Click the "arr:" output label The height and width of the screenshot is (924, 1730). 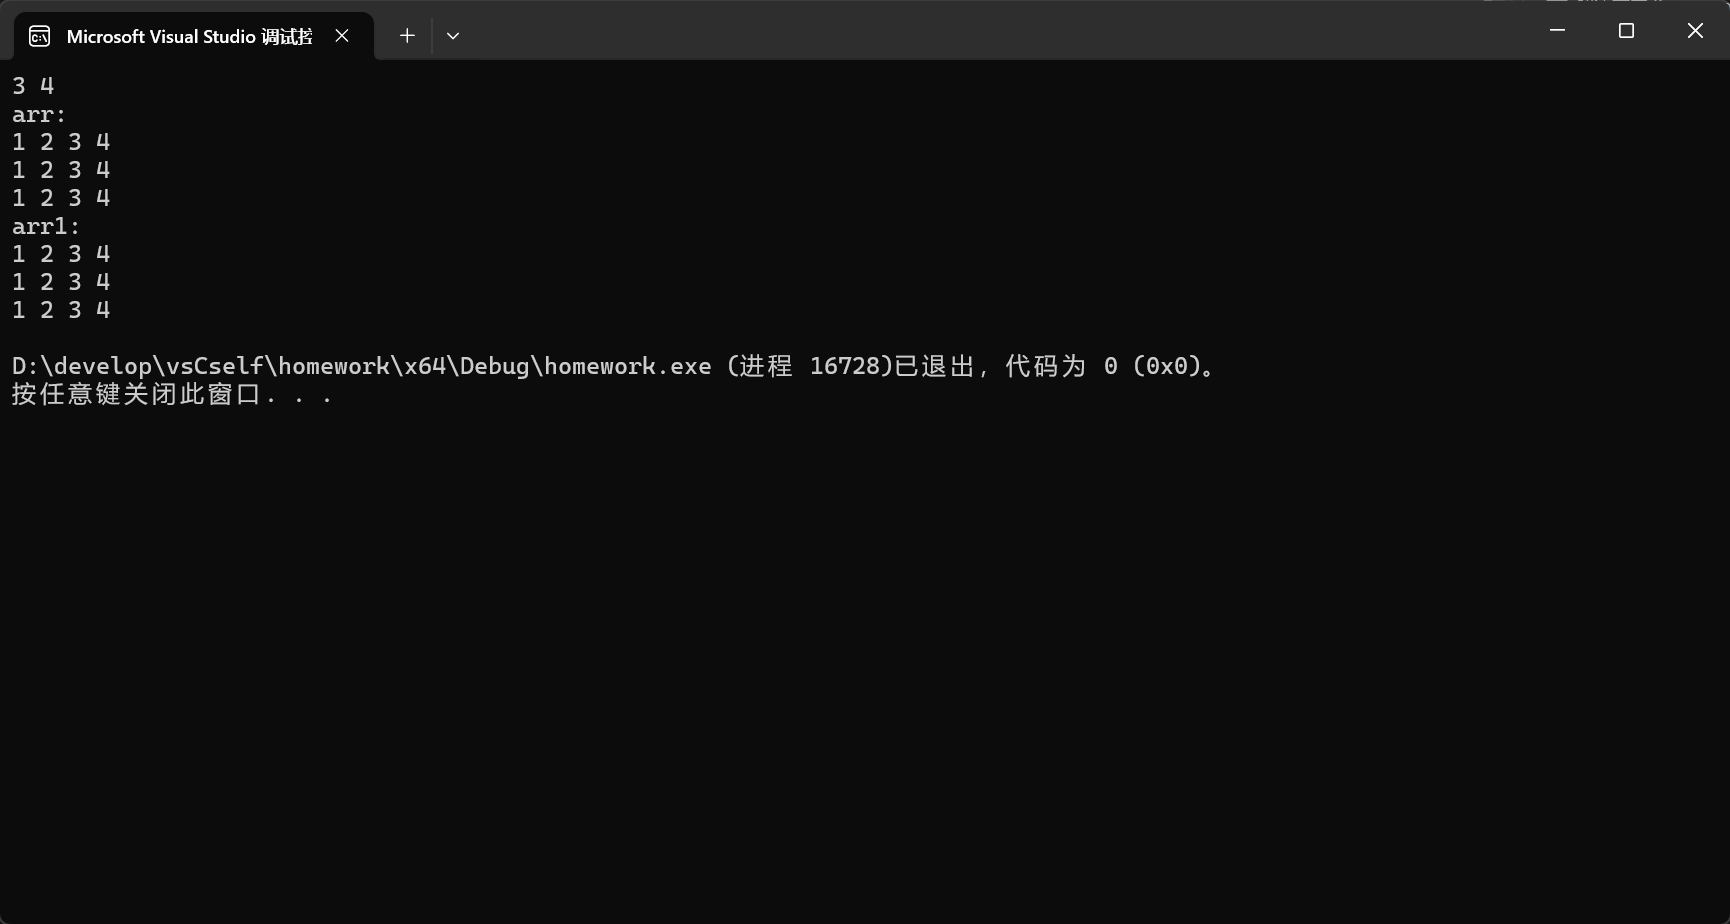coord(39,114)
